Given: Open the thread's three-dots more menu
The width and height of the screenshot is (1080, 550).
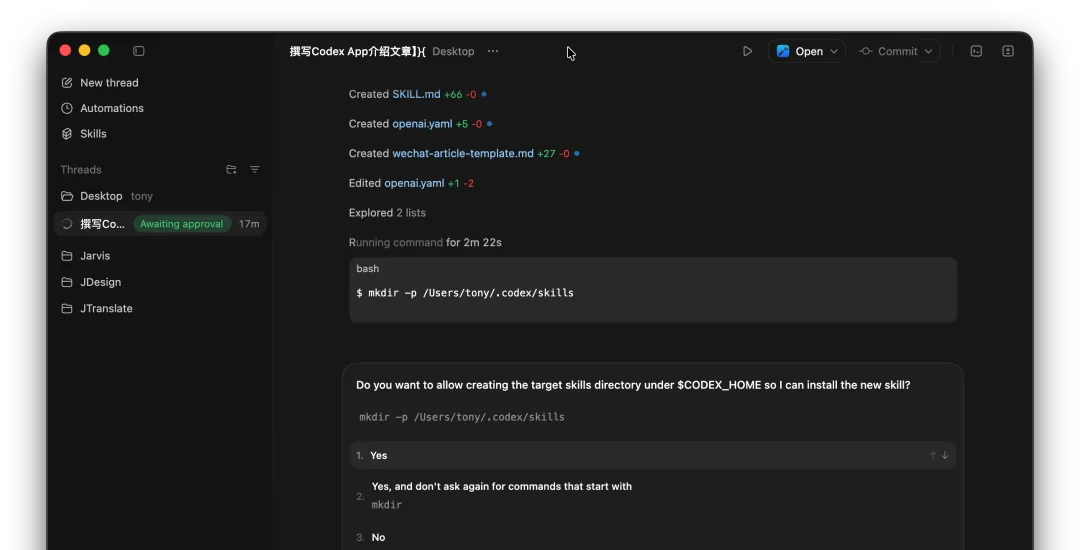Looking at the screenshot, I should 493,51.
